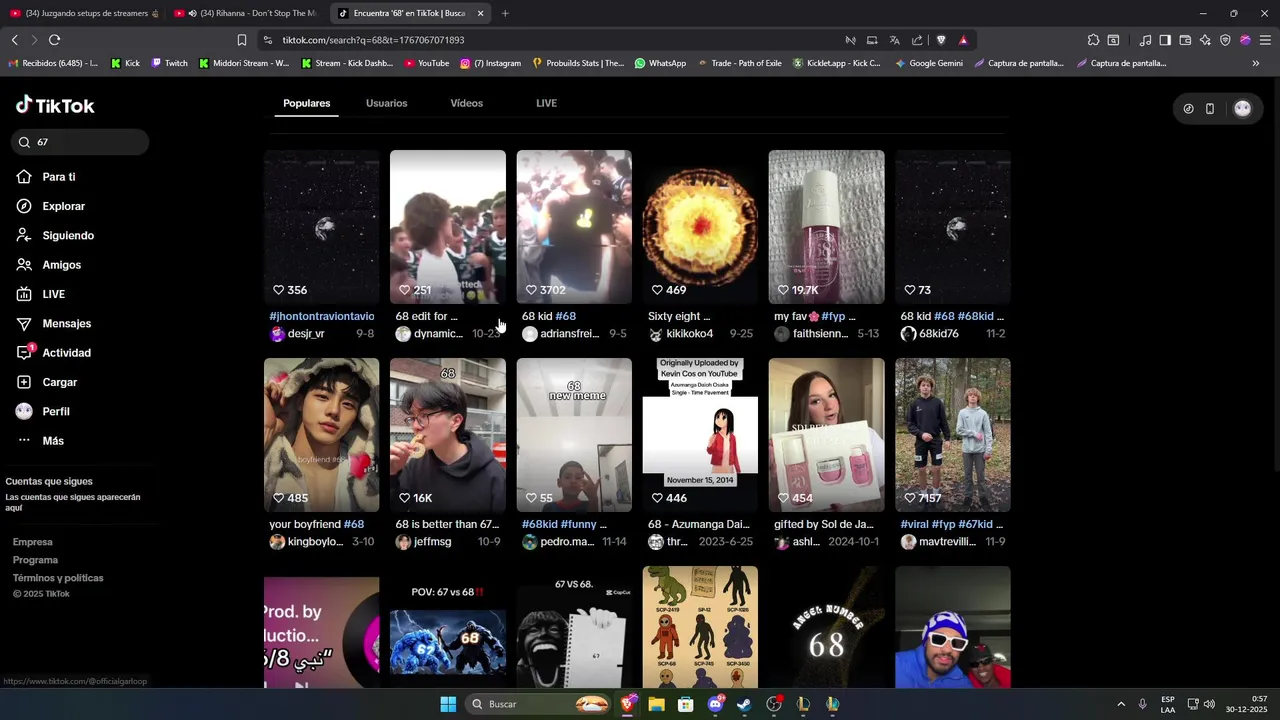The height and width of the screenshot is (720, 1280).
Task: Show hidden system tray icons
Action: pyautogui.click(x=1121, y=704)
